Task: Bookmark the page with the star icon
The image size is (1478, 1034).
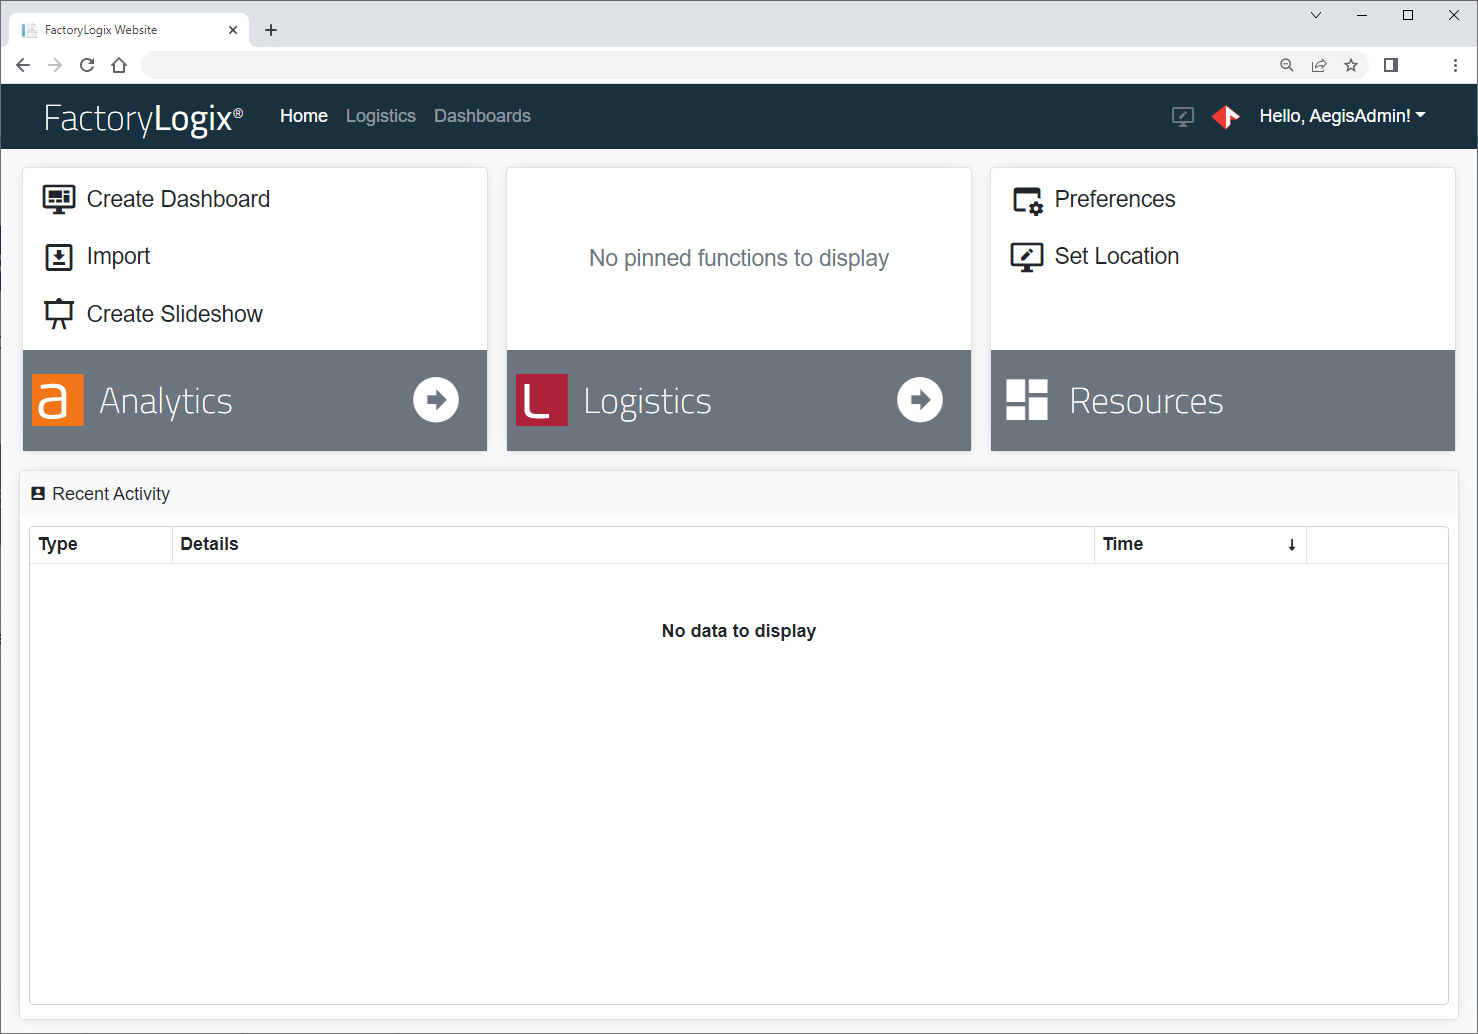Action: pyautogui.click(x=1351, y=65)
